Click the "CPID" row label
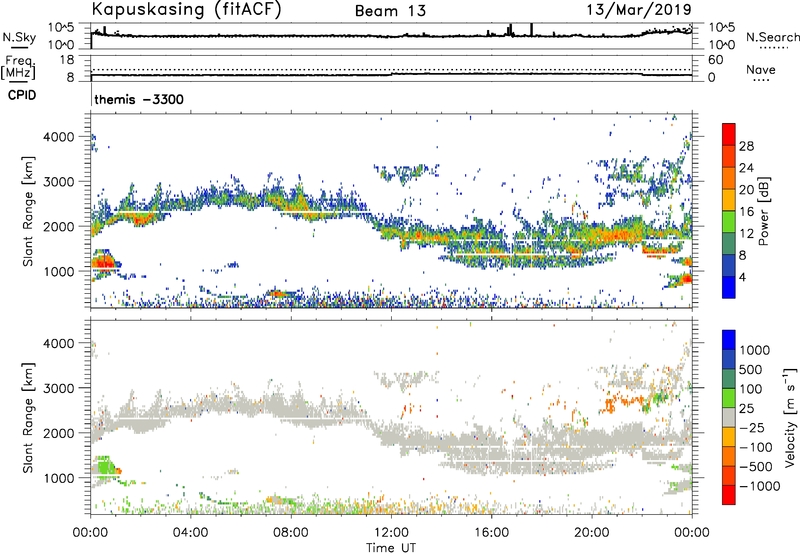 tap(22, 95)
